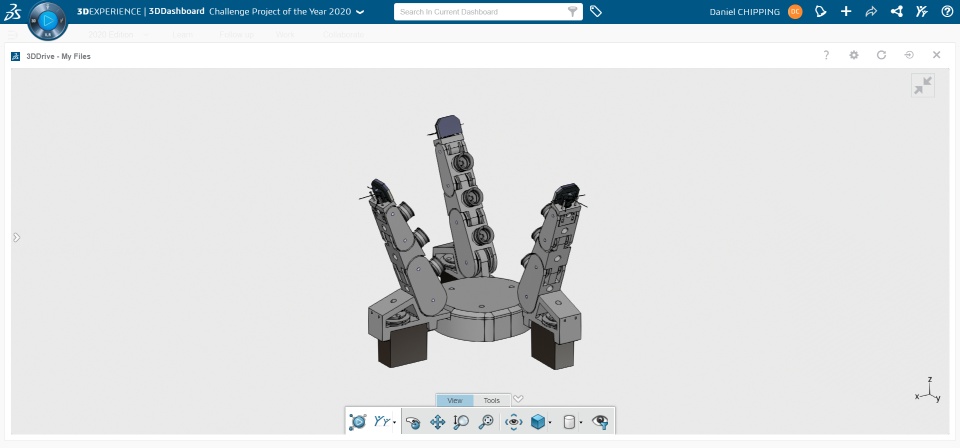
Task: Expand the dashboard title dropdown chevron
Action: pos(360,12)
